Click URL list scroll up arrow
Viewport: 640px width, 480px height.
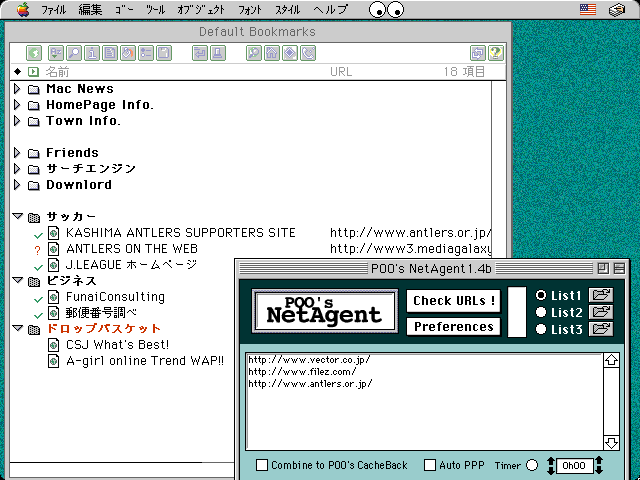(611, 360)
